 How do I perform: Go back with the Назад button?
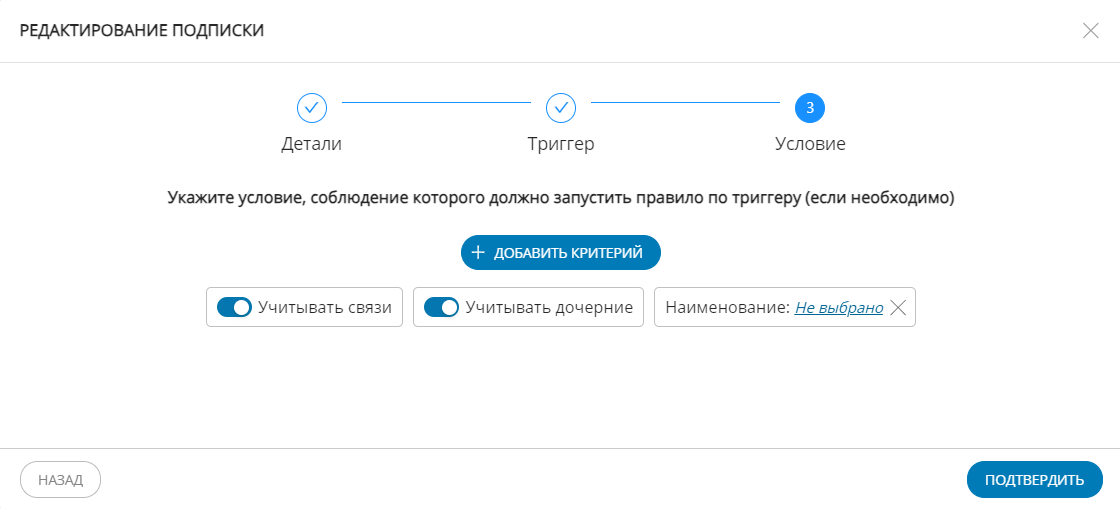(x=61, y=480)
